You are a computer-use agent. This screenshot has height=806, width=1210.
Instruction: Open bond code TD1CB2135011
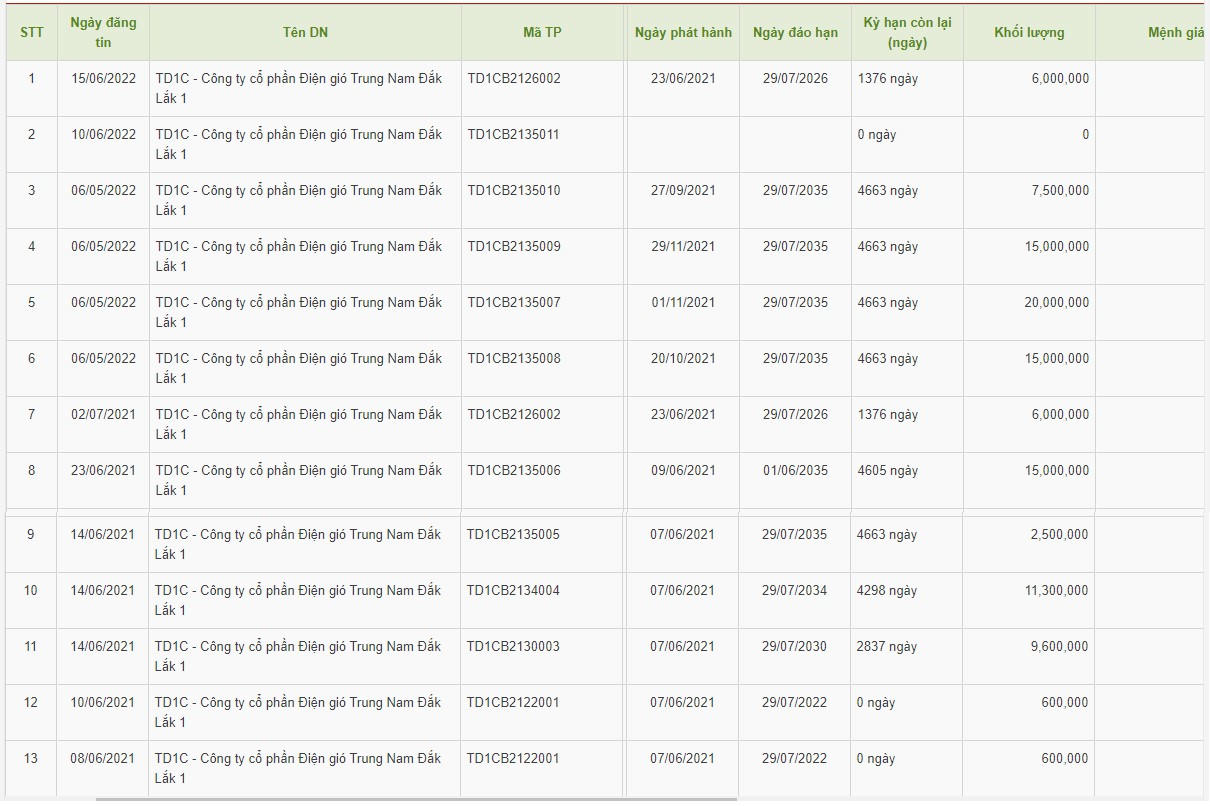tap(514, 135)
